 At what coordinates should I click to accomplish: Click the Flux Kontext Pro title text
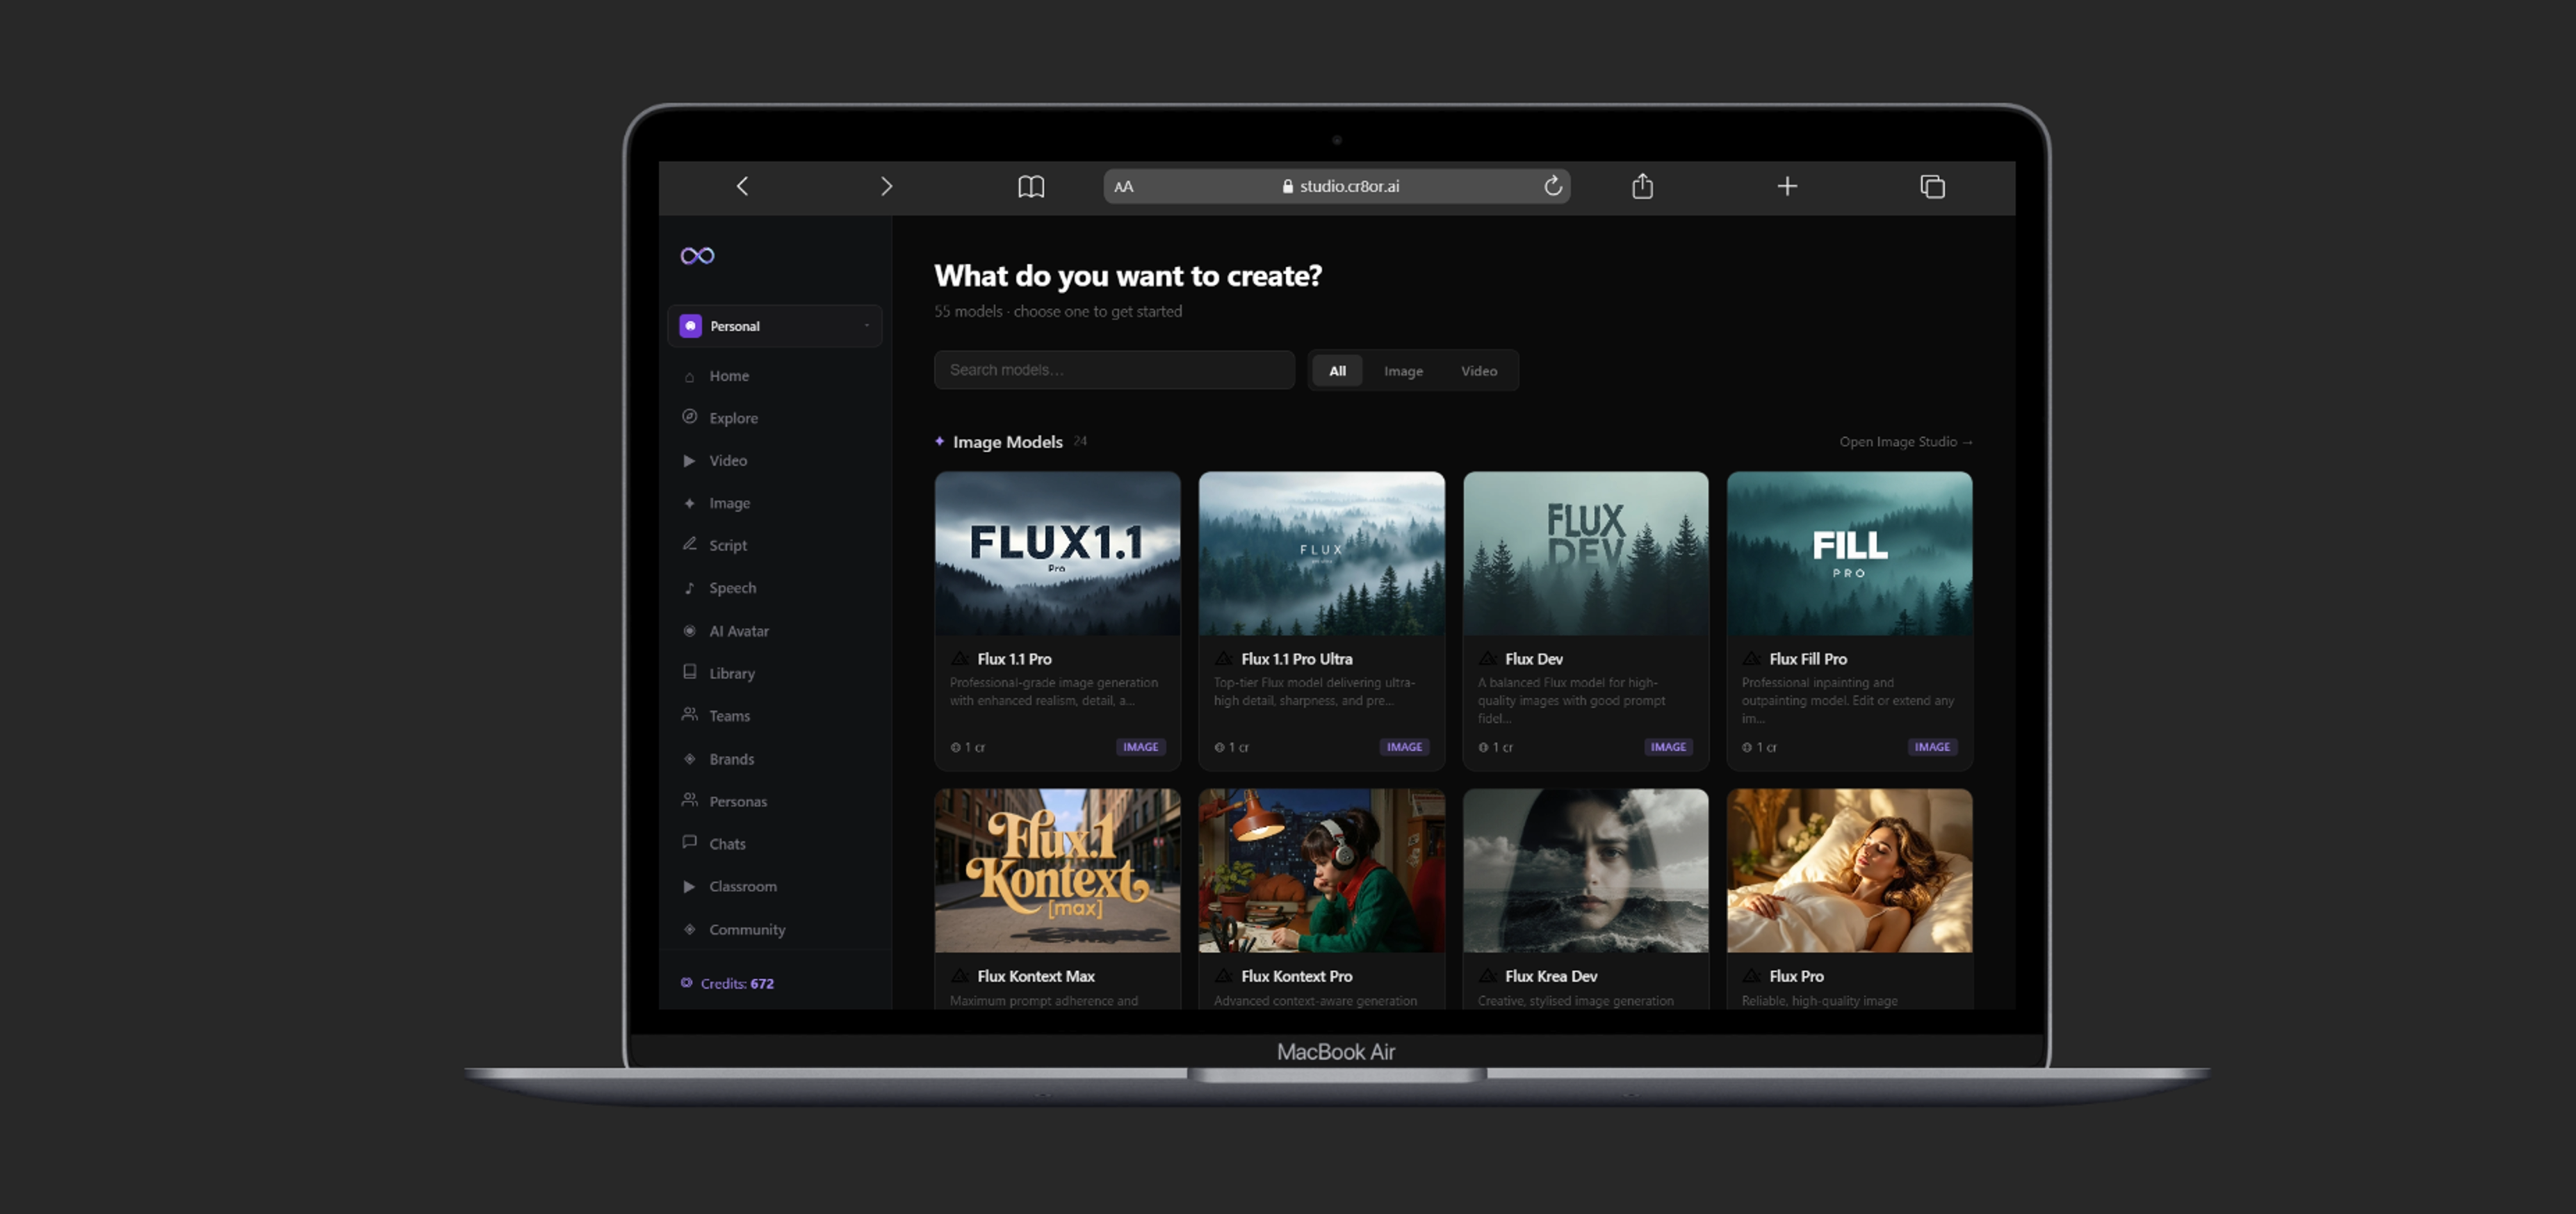[1296, 976]
